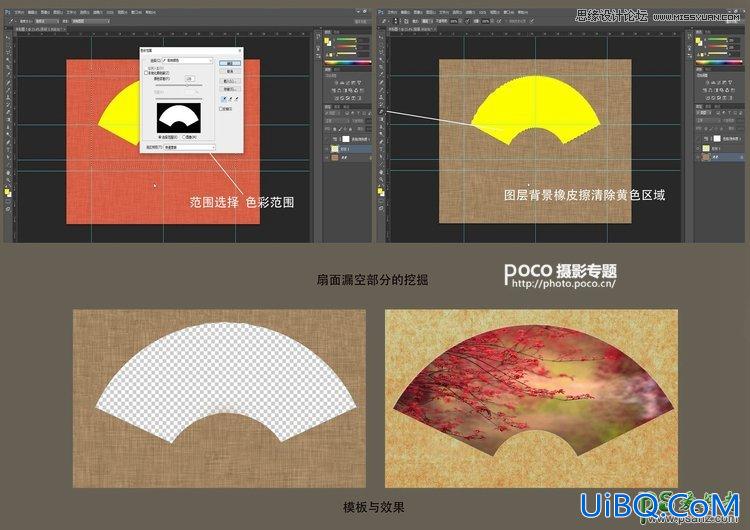
Task: Hide layer 1 in left screenshot Layers panel
Action: (327, 149)
